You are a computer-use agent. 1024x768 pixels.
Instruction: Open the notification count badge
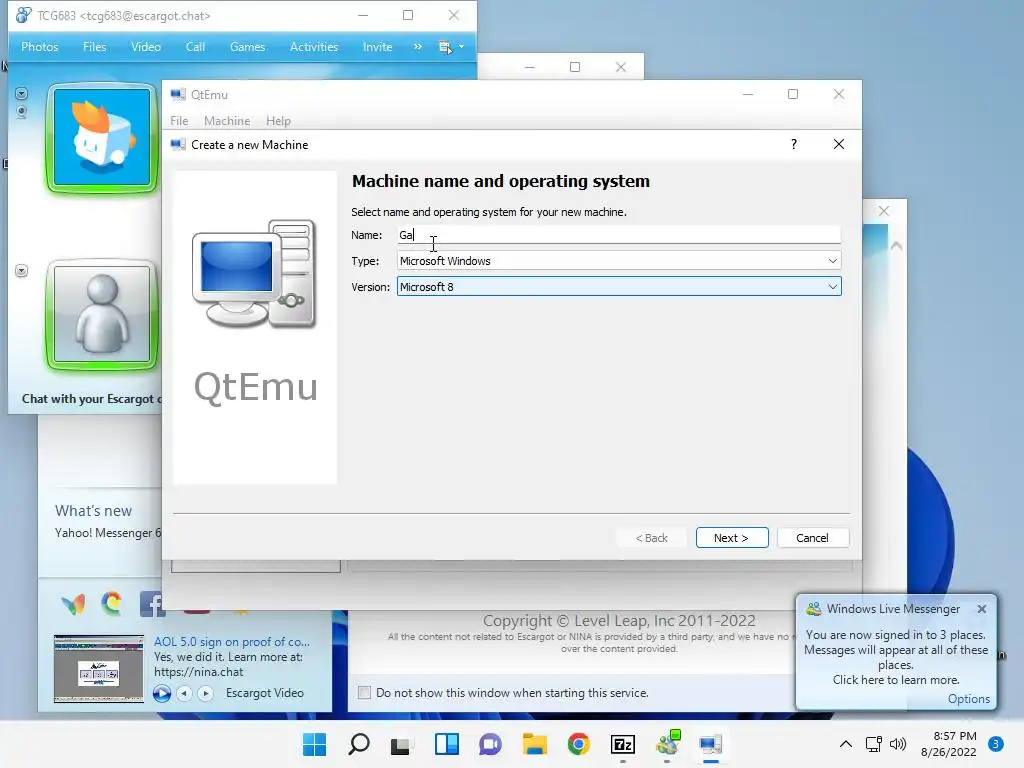[996, 744]
